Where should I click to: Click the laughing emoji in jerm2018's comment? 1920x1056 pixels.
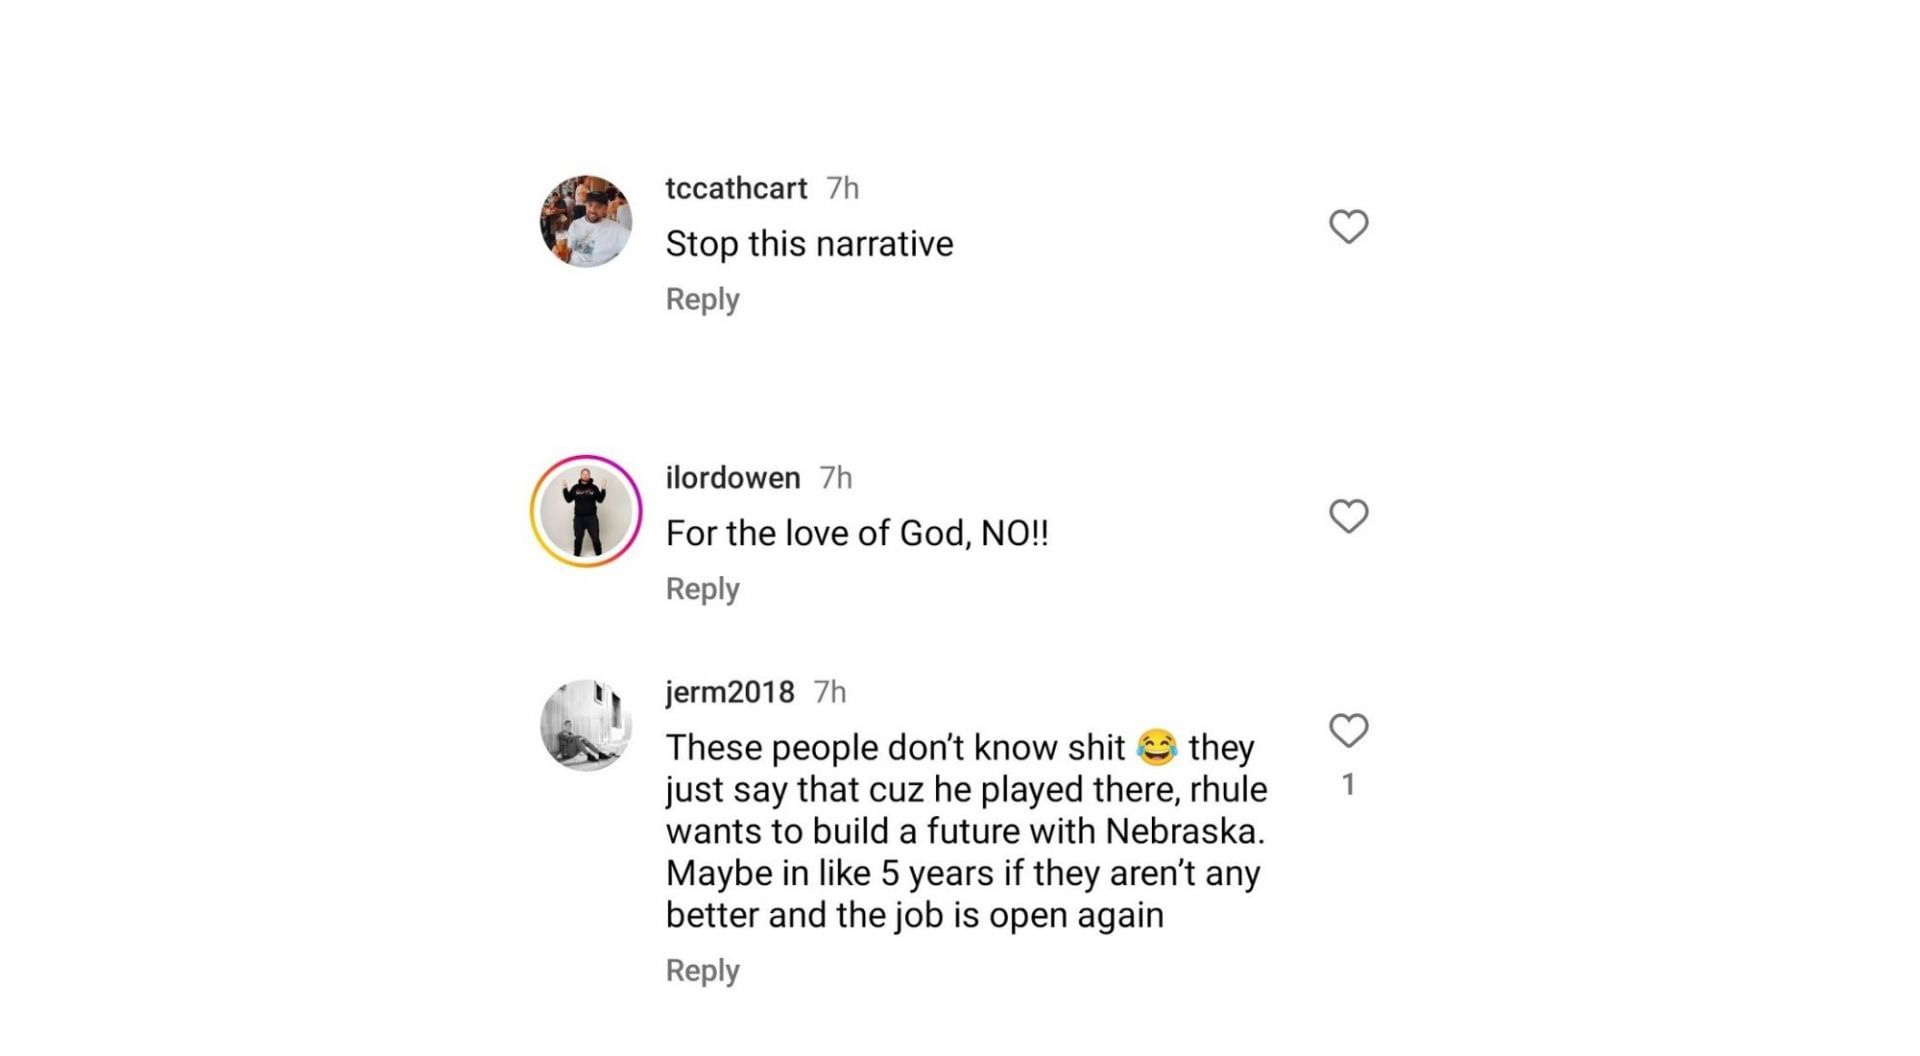pos(1157,747)
